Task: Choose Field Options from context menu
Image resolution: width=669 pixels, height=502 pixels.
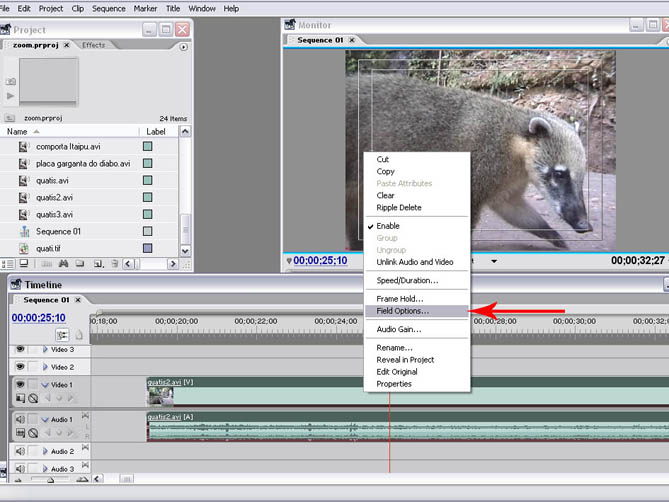Action: (402, 311)
